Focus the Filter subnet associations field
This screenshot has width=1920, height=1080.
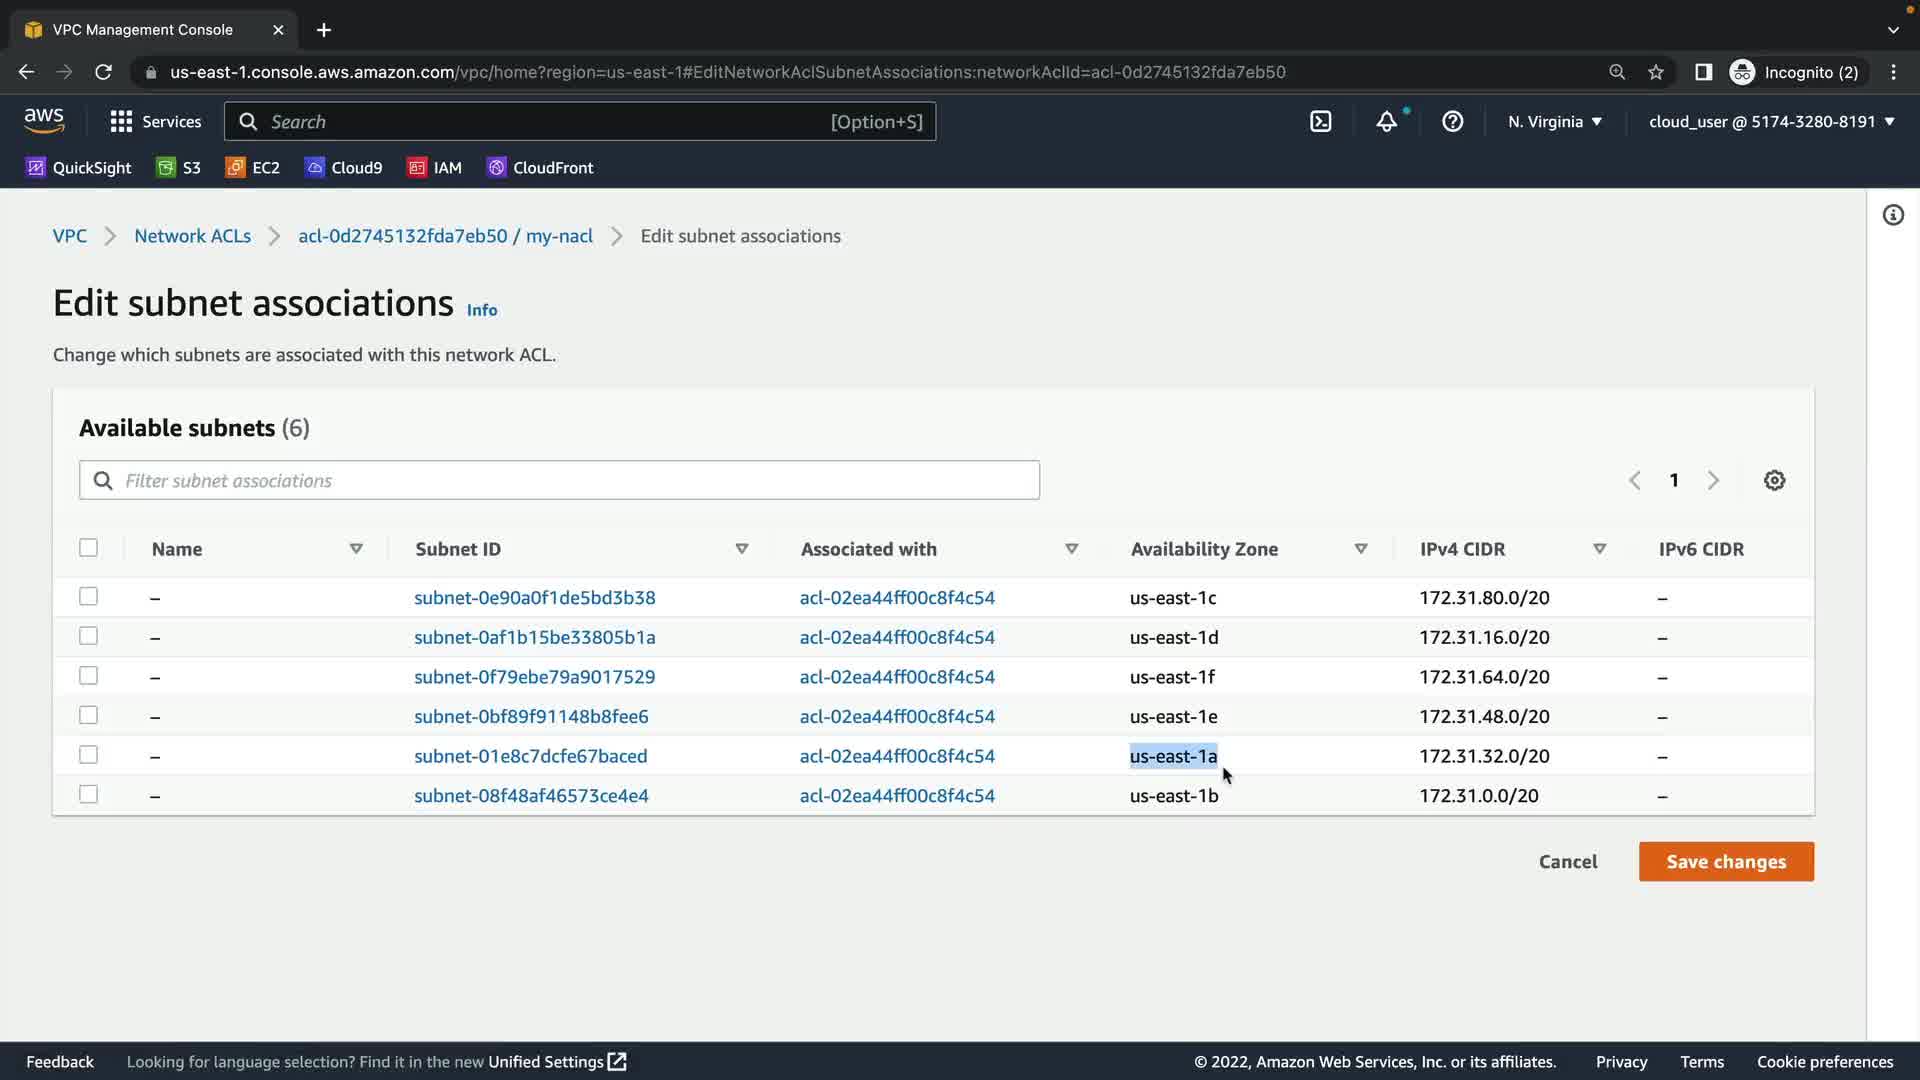coord(575,481)
